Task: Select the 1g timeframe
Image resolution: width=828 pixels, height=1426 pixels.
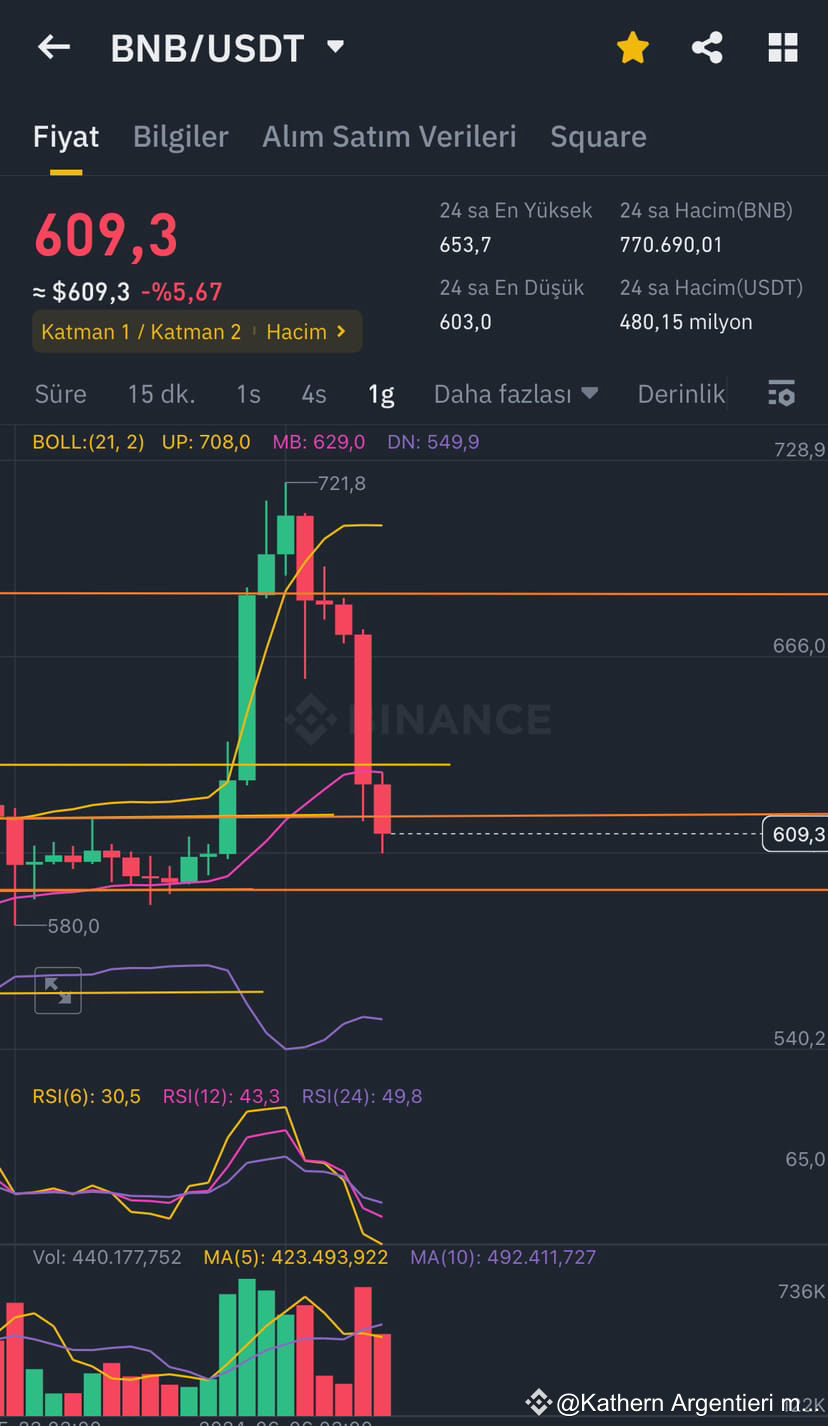Action: click(381, 394)
